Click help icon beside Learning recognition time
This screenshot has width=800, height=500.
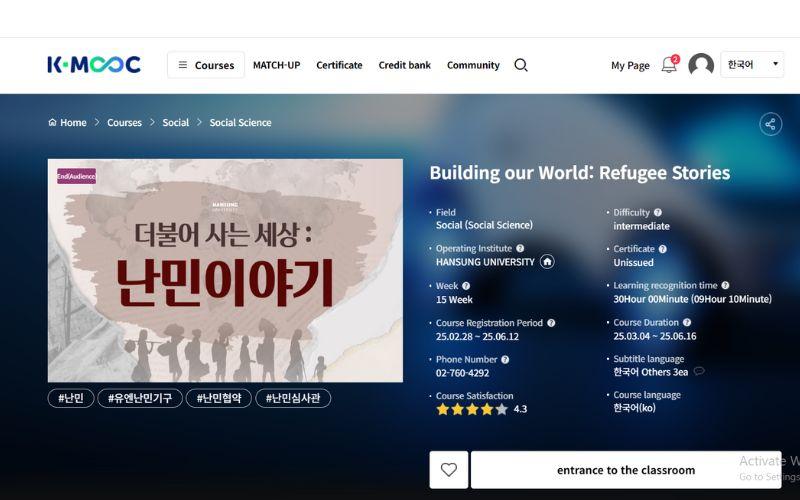(x=725, y=285)
